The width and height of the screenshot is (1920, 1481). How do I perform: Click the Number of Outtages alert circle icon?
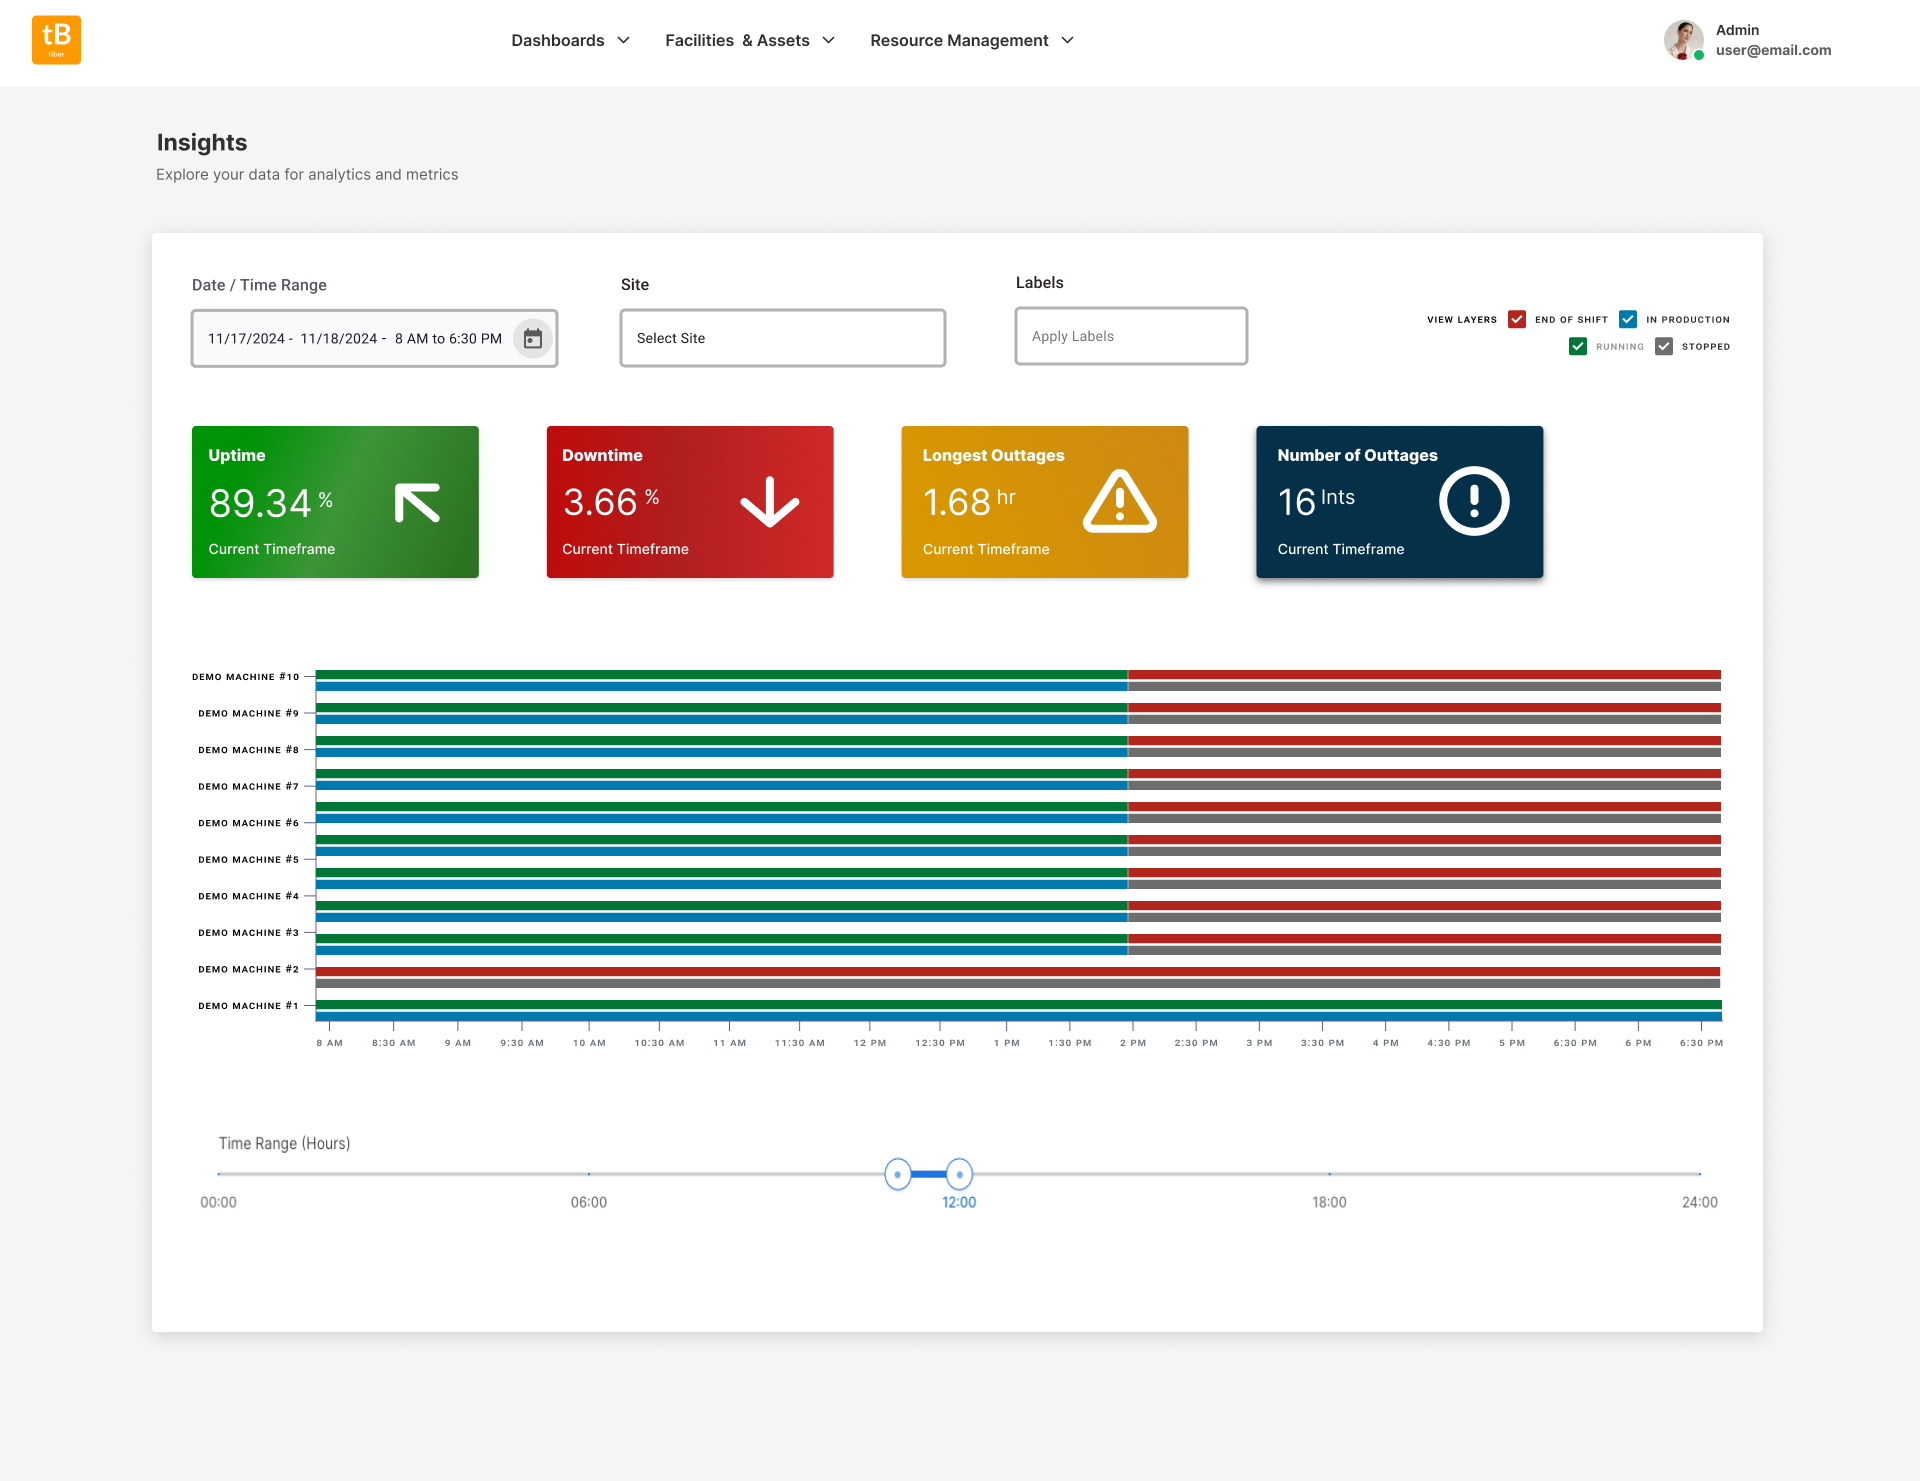[1473, 501]
